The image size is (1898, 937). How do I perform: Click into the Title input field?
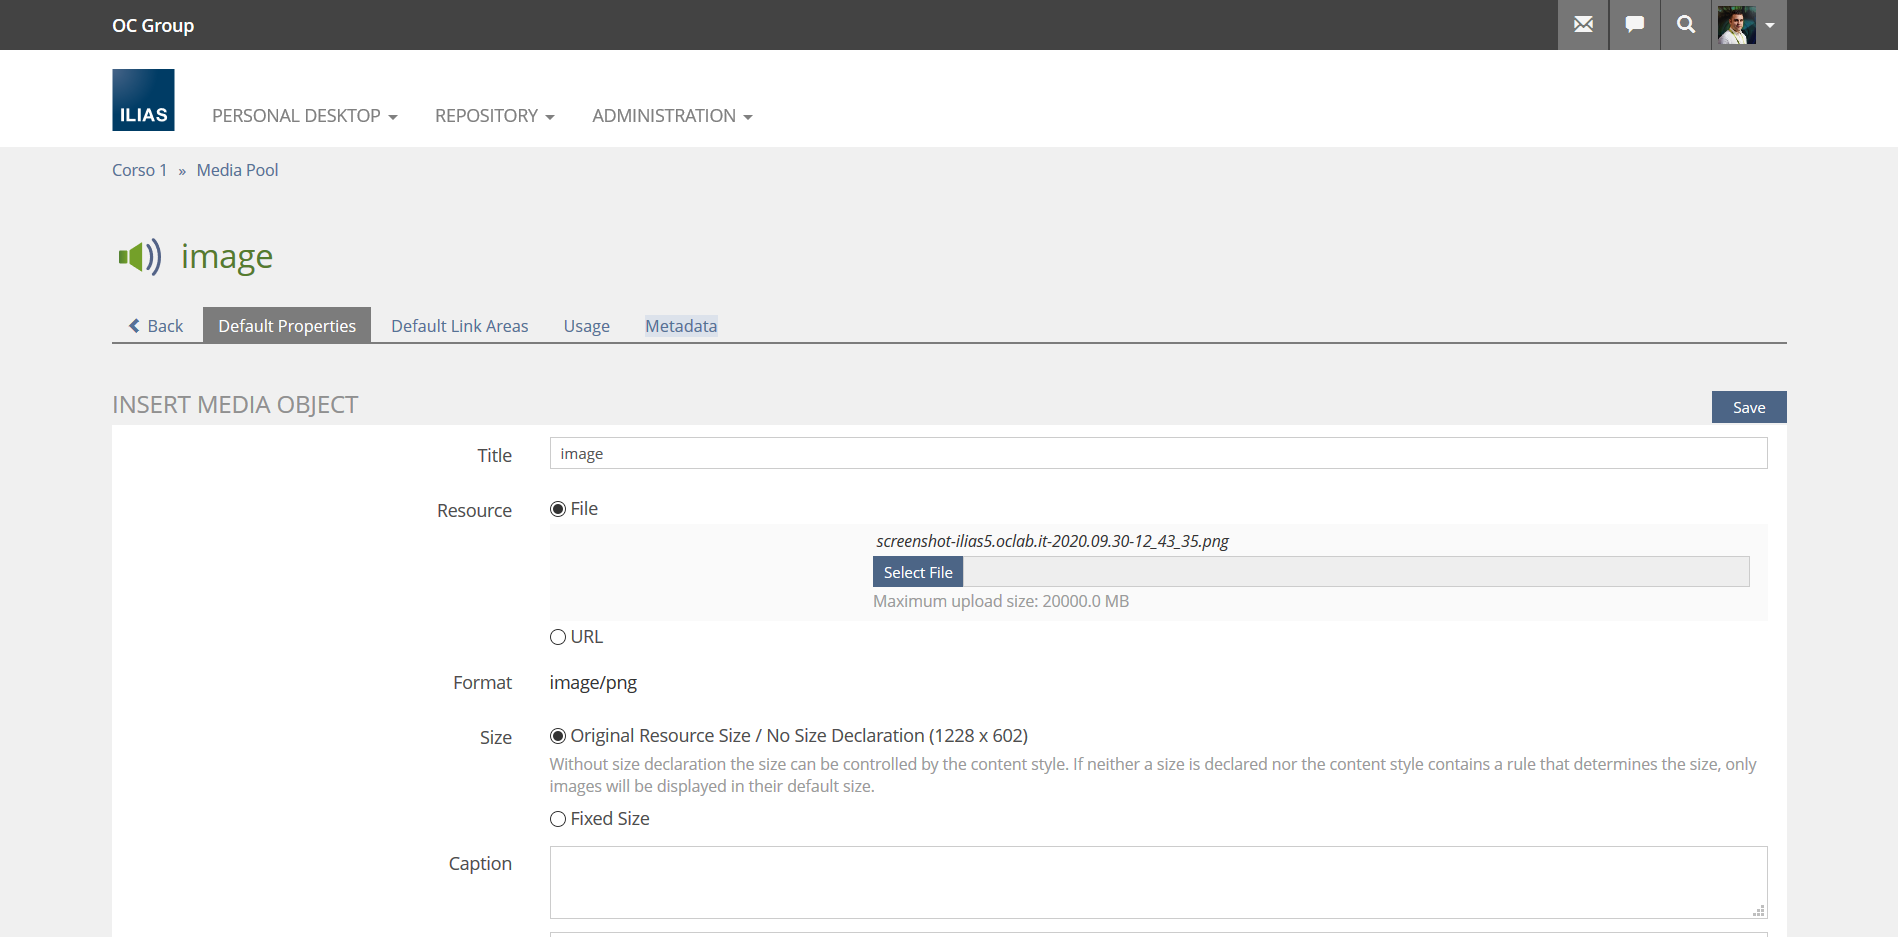(1158, 454)
